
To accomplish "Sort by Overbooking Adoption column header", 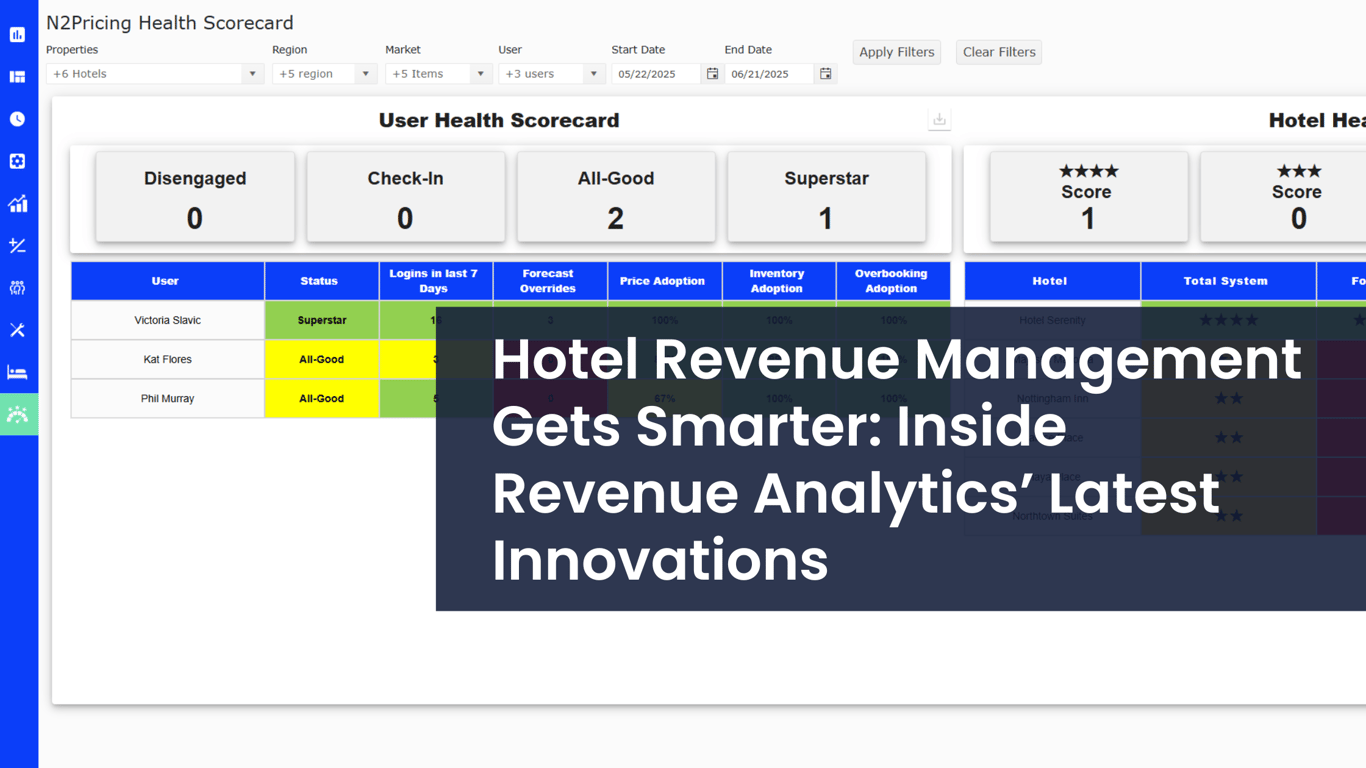I will (892, 281).
